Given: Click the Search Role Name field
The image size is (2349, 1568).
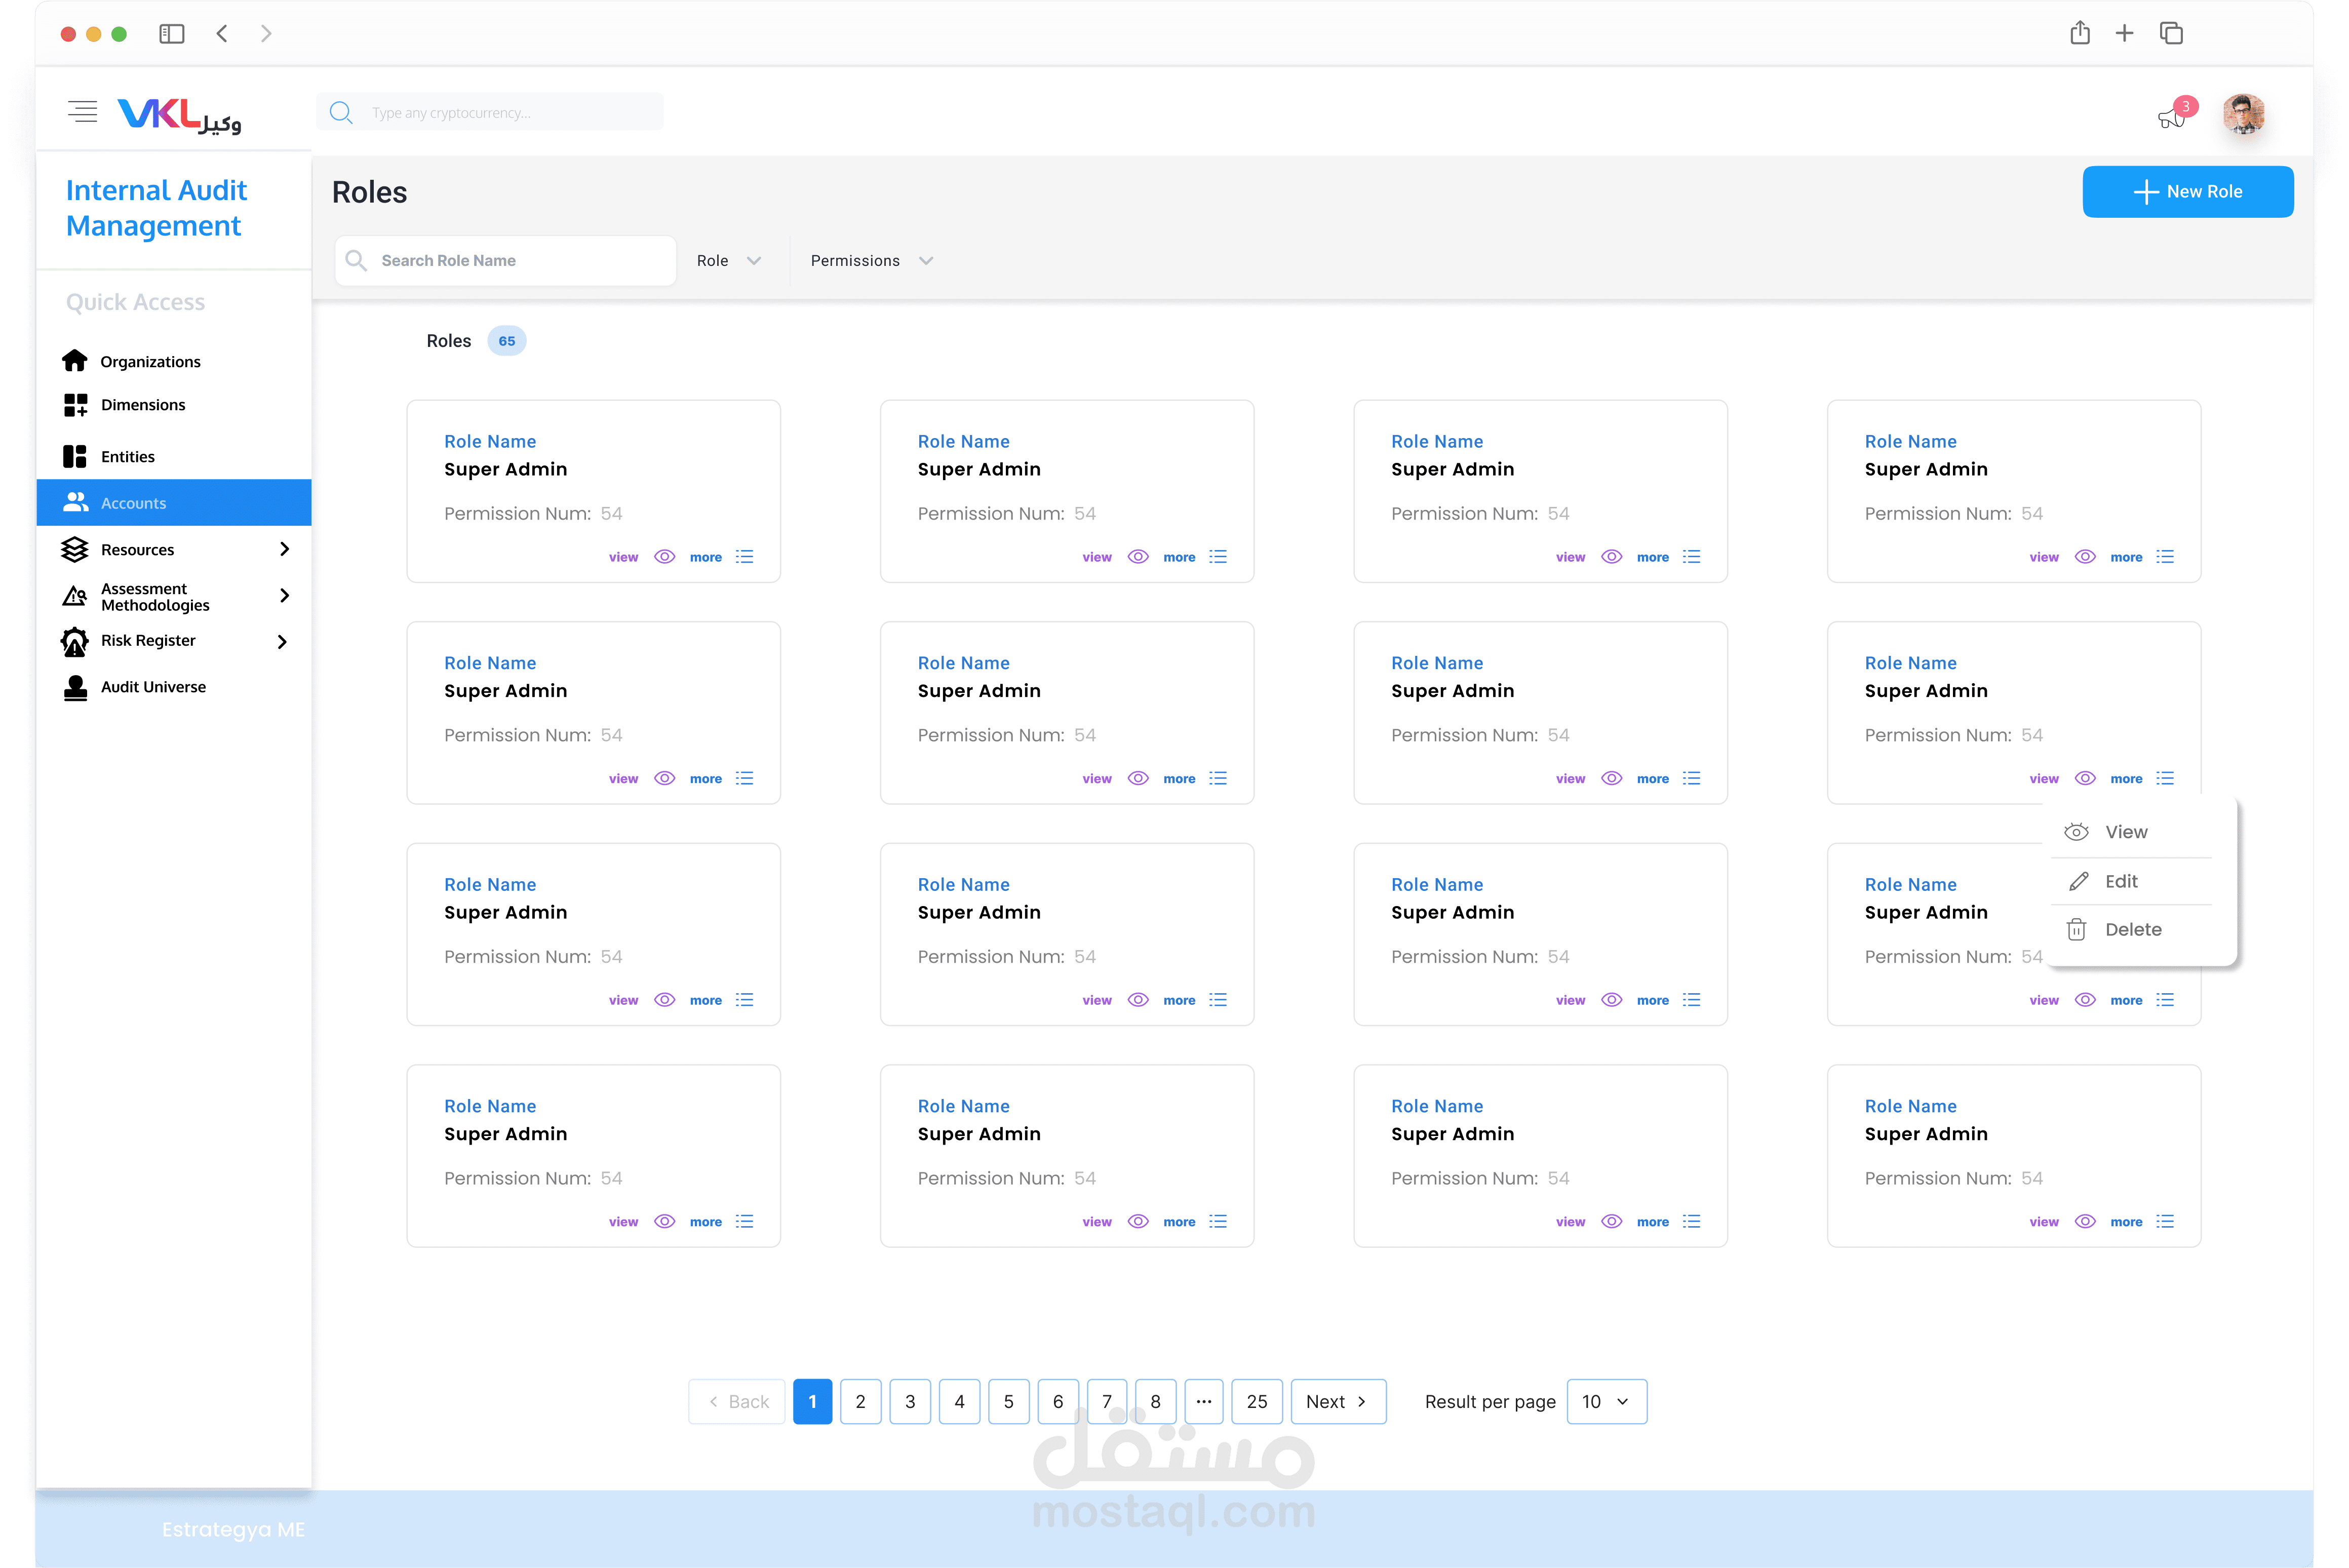Looking at the screenshot, I should tap(506, 260).
